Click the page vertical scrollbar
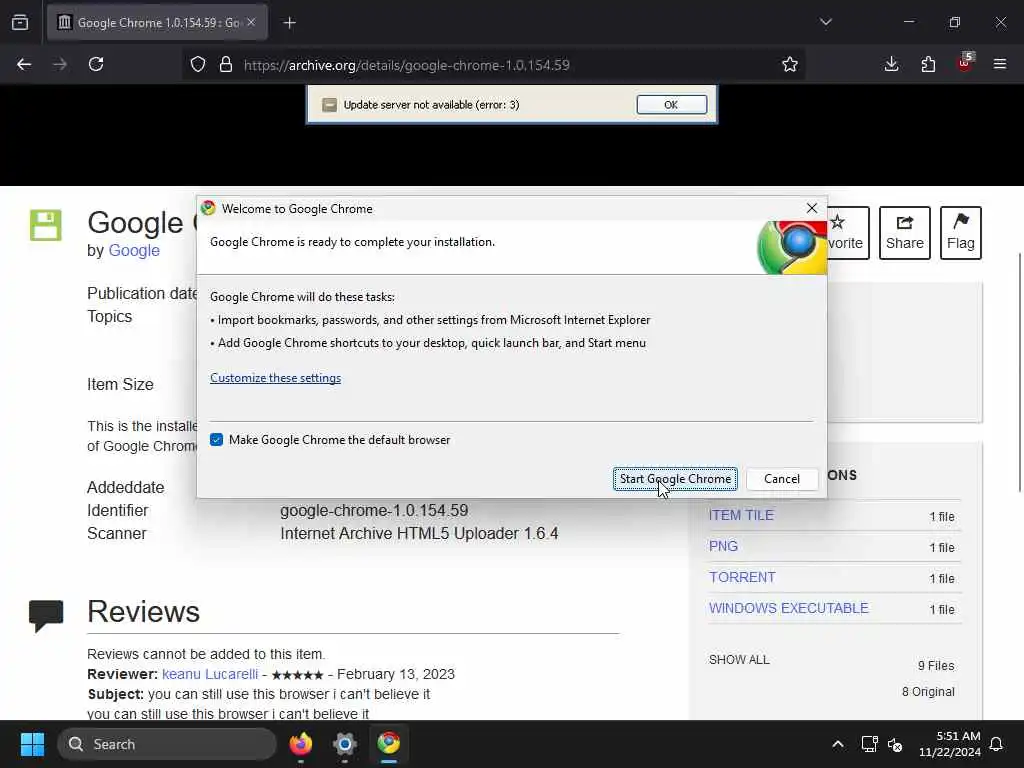 [1020, 372]
